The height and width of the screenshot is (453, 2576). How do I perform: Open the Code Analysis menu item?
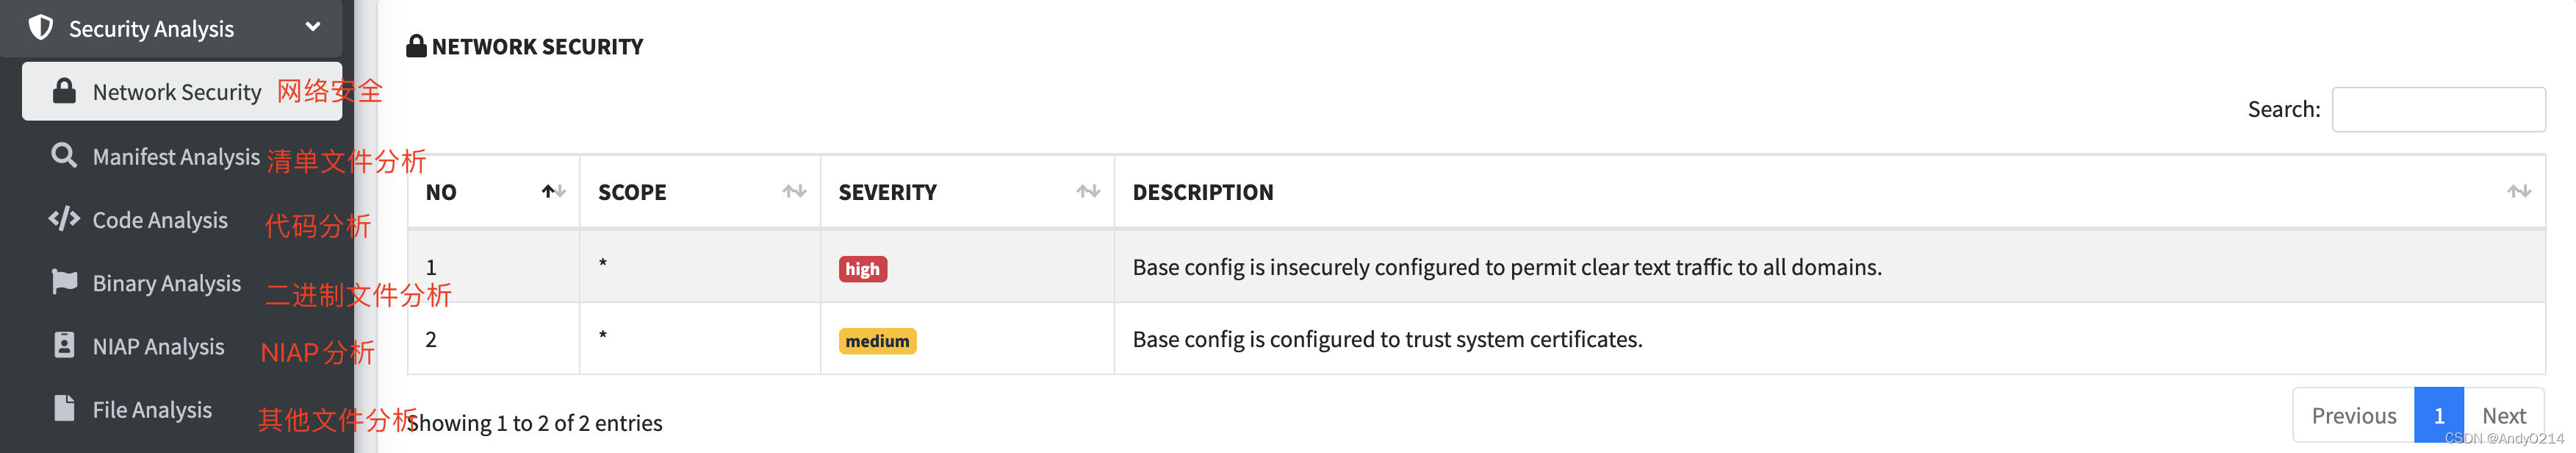coord(160,220)
